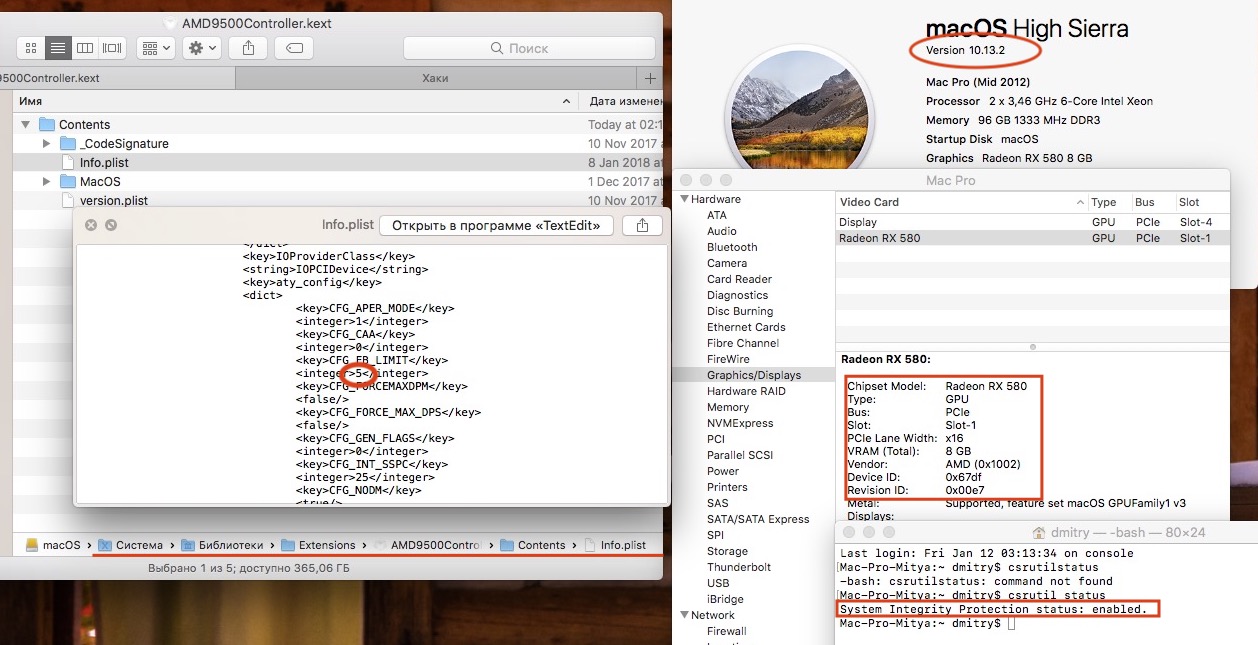This screenshot has height=645, width=1258.
Task: Sort by the Дата изменения column header
Action: click(622, 102)
